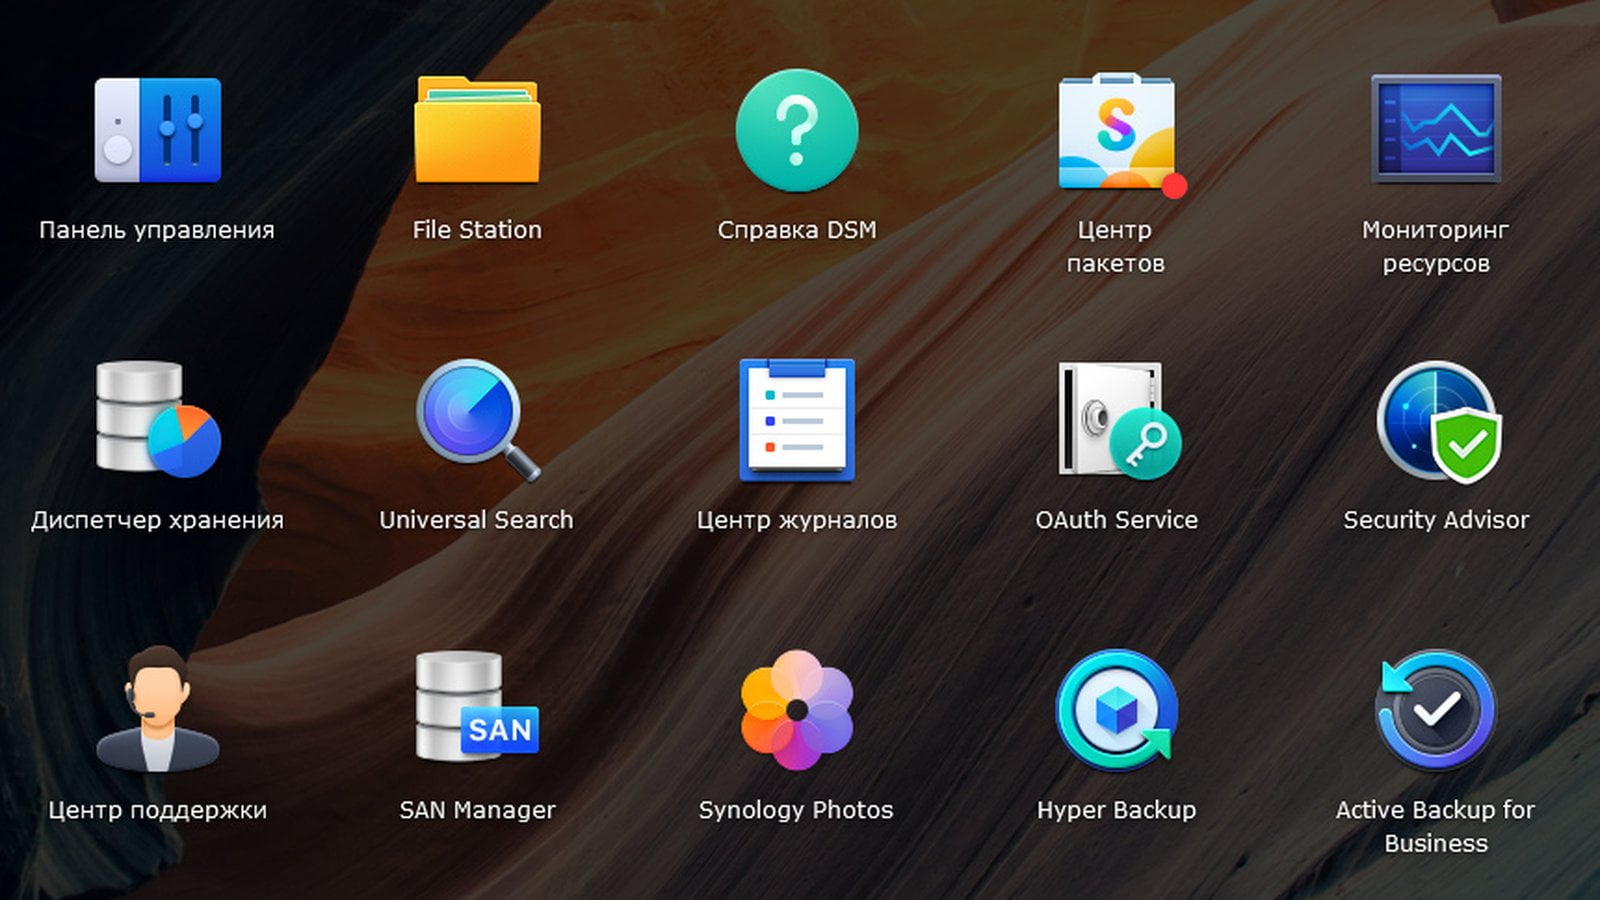Click the "Мониторинг ресурсов" label text

point(1436,247)
